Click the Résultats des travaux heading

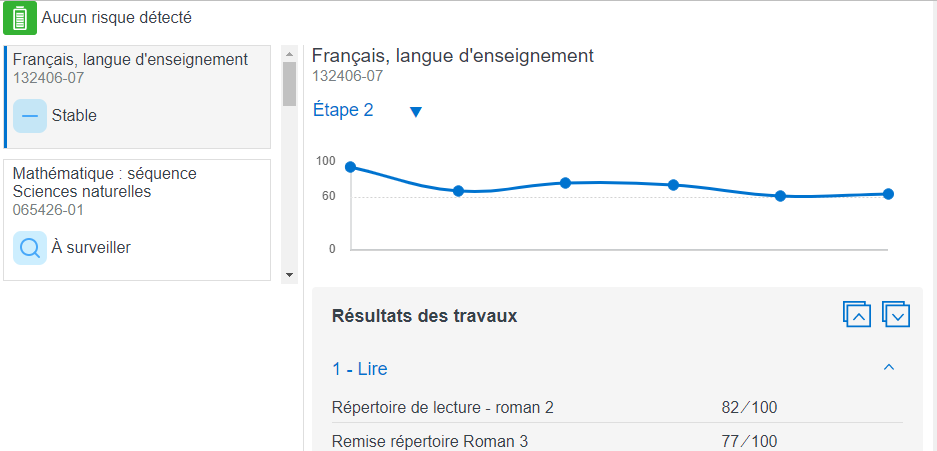(424, 316)
